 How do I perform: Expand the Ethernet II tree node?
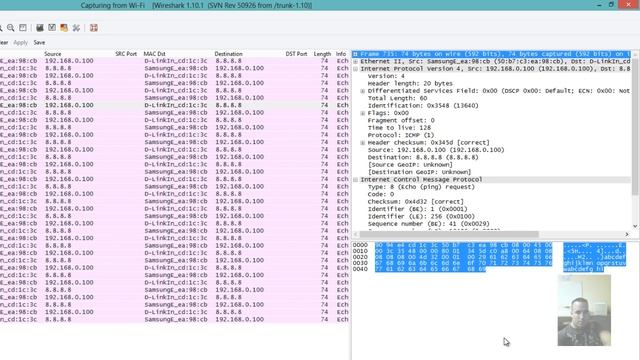tap(356, 61)
